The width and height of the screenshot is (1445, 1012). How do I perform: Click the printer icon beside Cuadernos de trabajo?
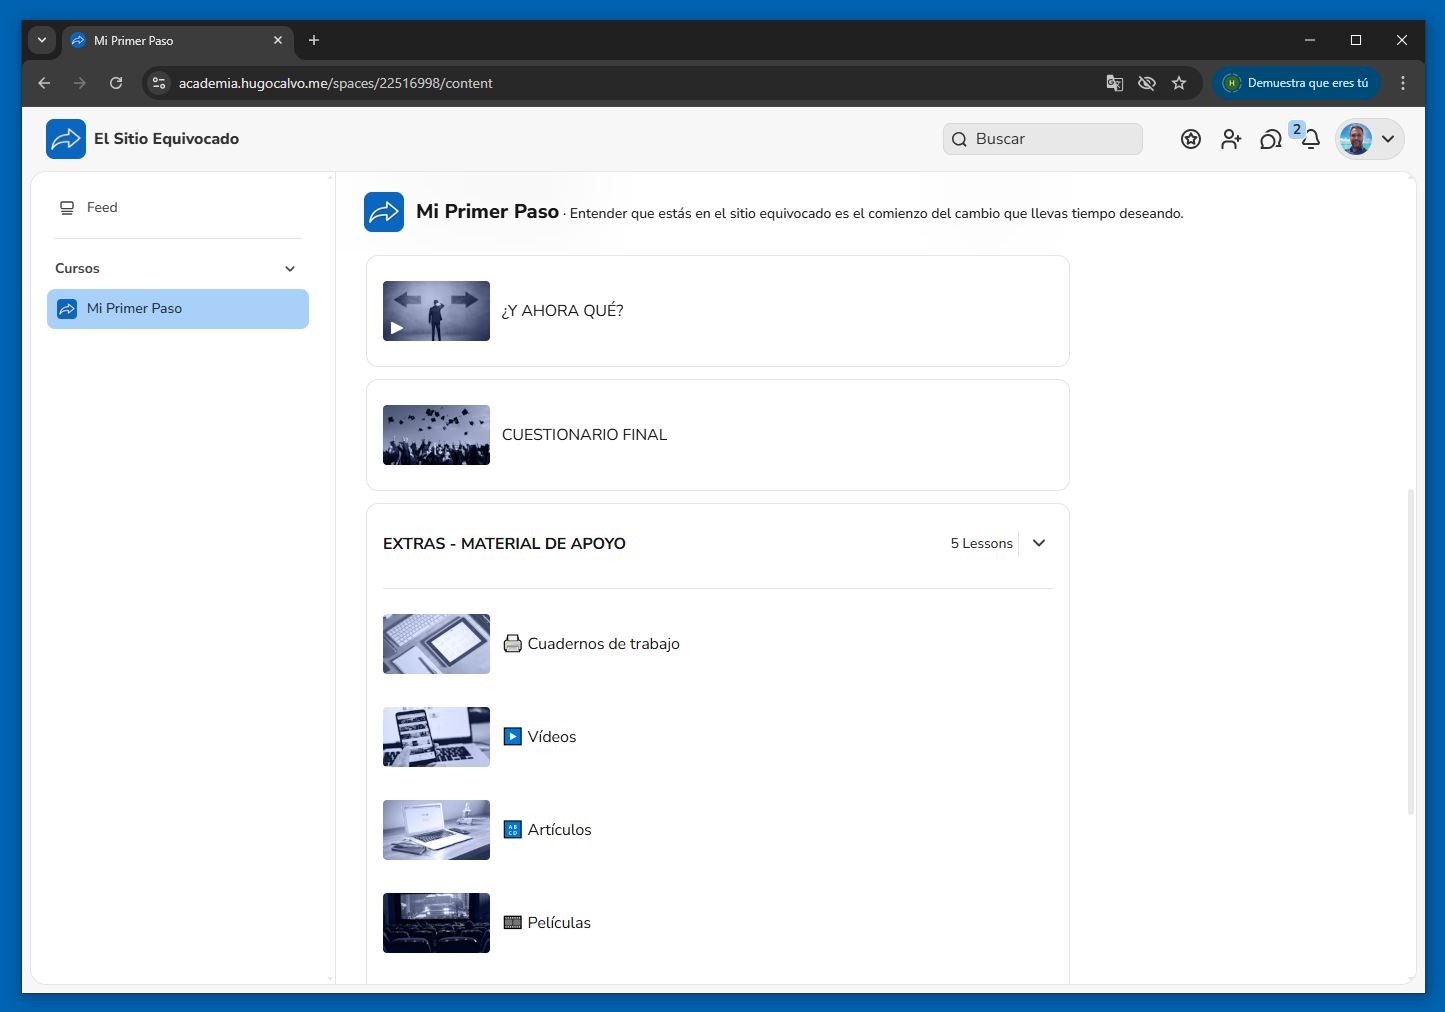coord(512,644)
